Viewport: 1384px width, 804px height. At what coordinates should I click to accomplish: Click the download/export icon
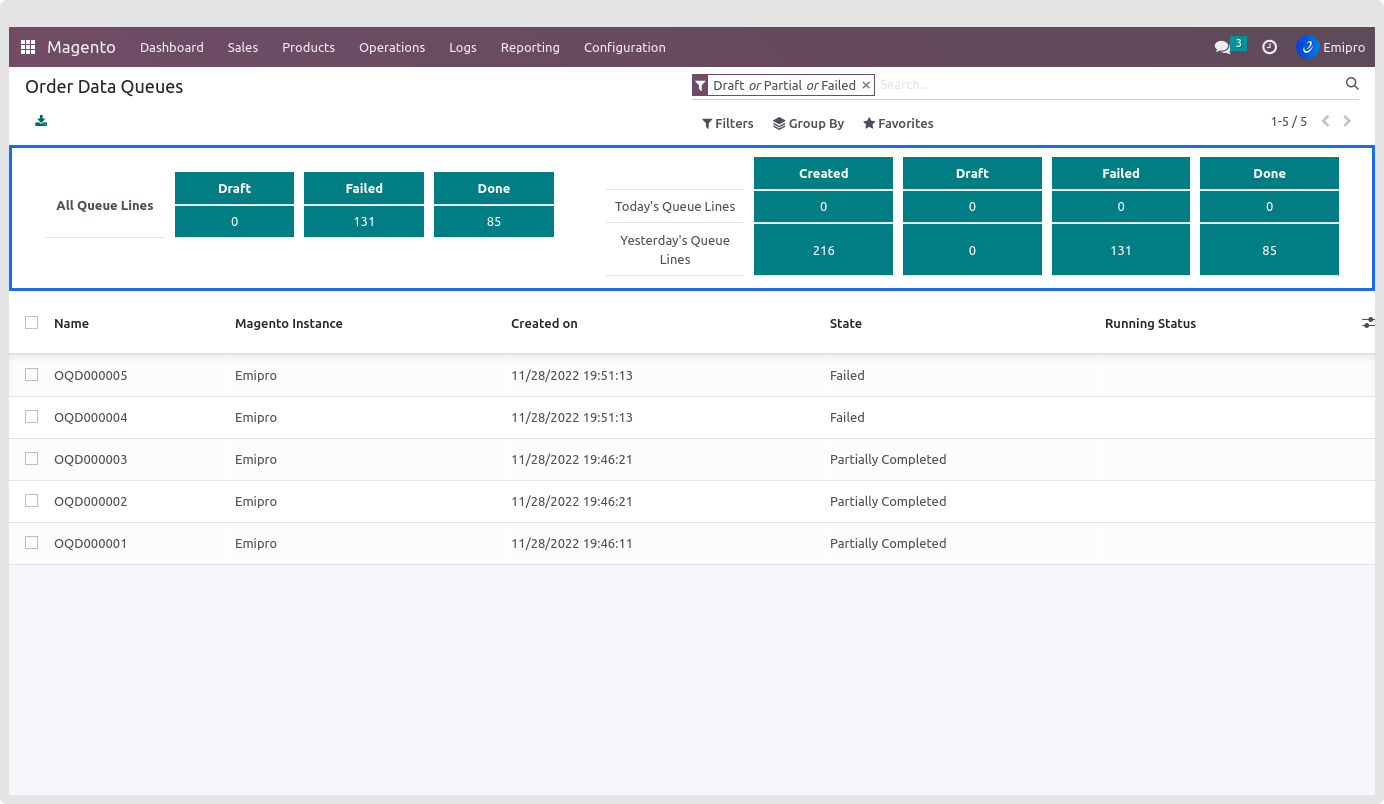41,121
